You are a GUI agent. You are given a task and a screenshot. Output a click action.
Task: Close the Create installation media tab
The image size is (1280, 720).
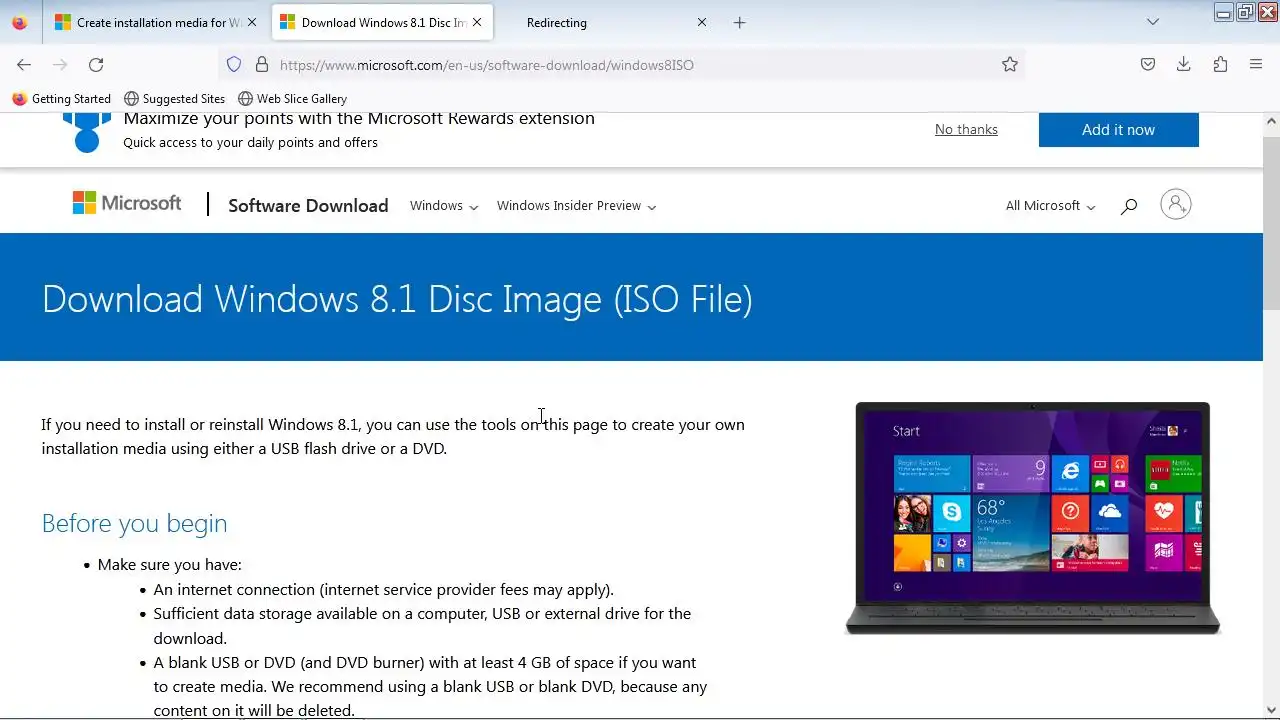(x=252, y=22)
